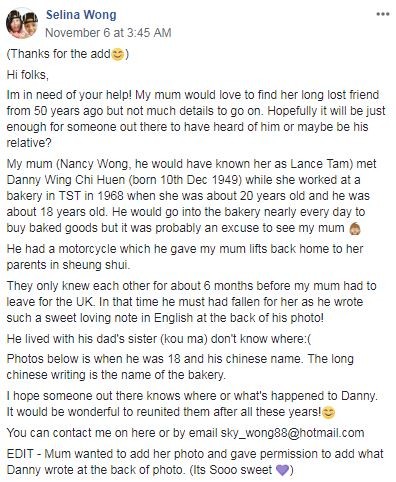Click Selina Wong's profile picture

[x=22, y=23]
